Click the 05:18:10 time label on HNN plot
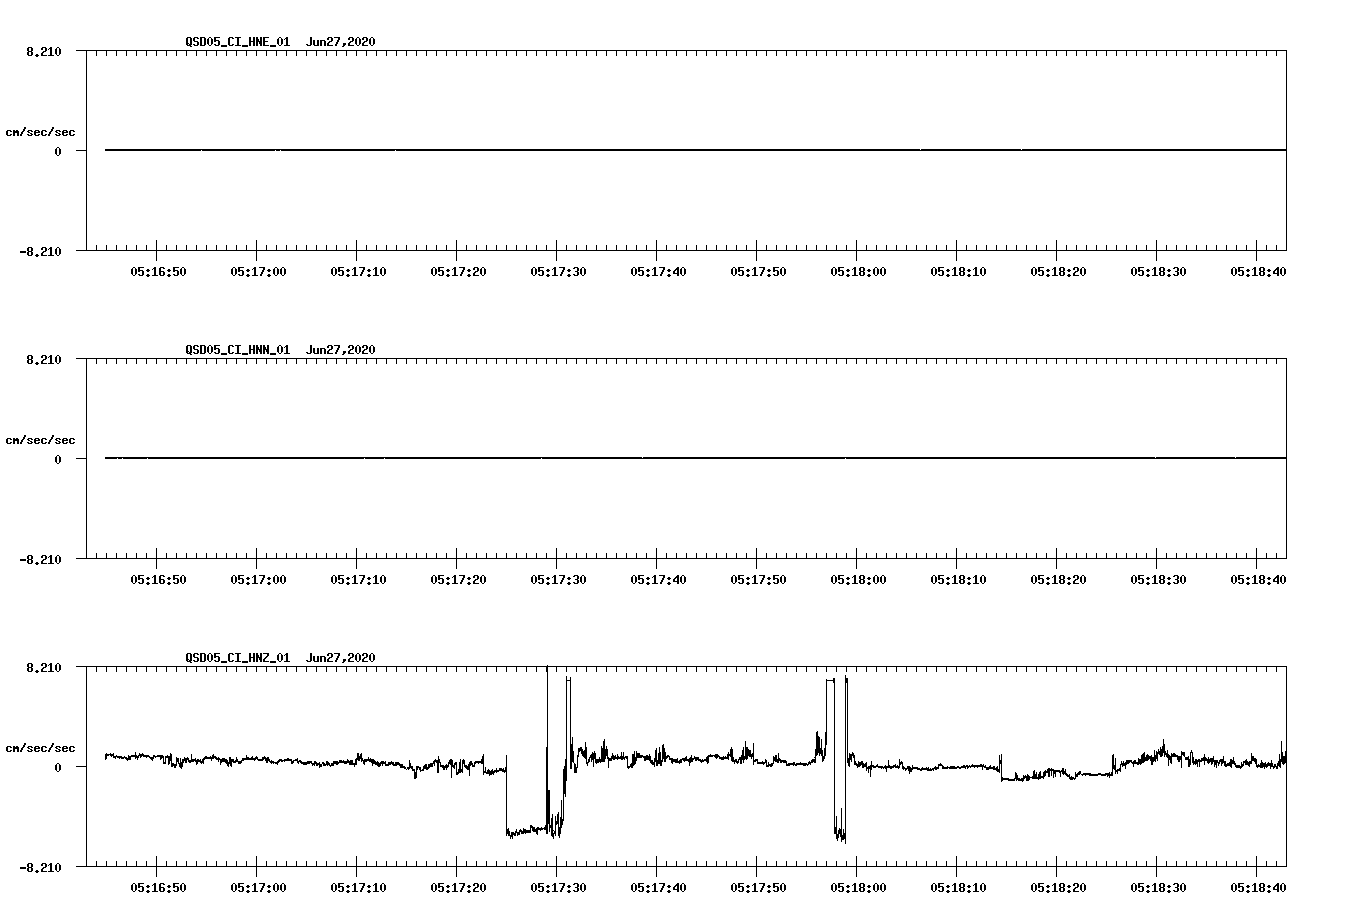1358x924 pixels. tap(958, 580)
